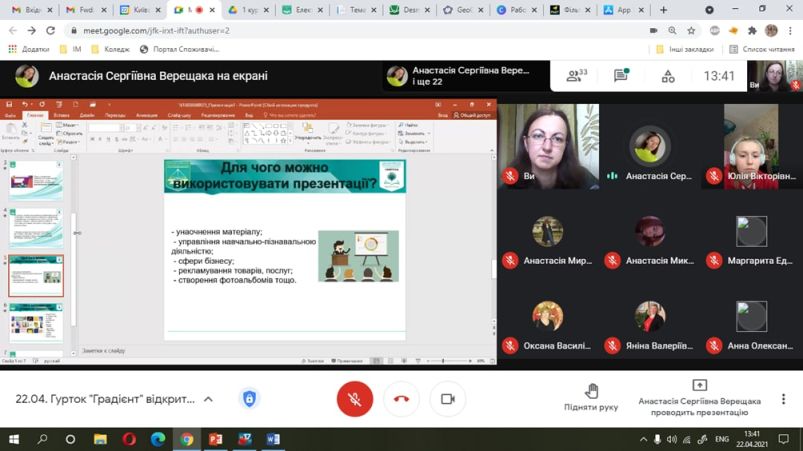Switch to the Google Drive tab
Viewport: 803px width, 451px height.
tap(248, 10)
